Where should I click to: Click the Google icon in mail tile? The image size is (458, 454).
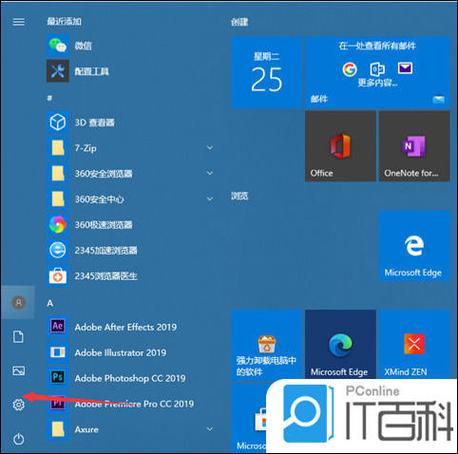pyautogui.click(x=350, y=69)
